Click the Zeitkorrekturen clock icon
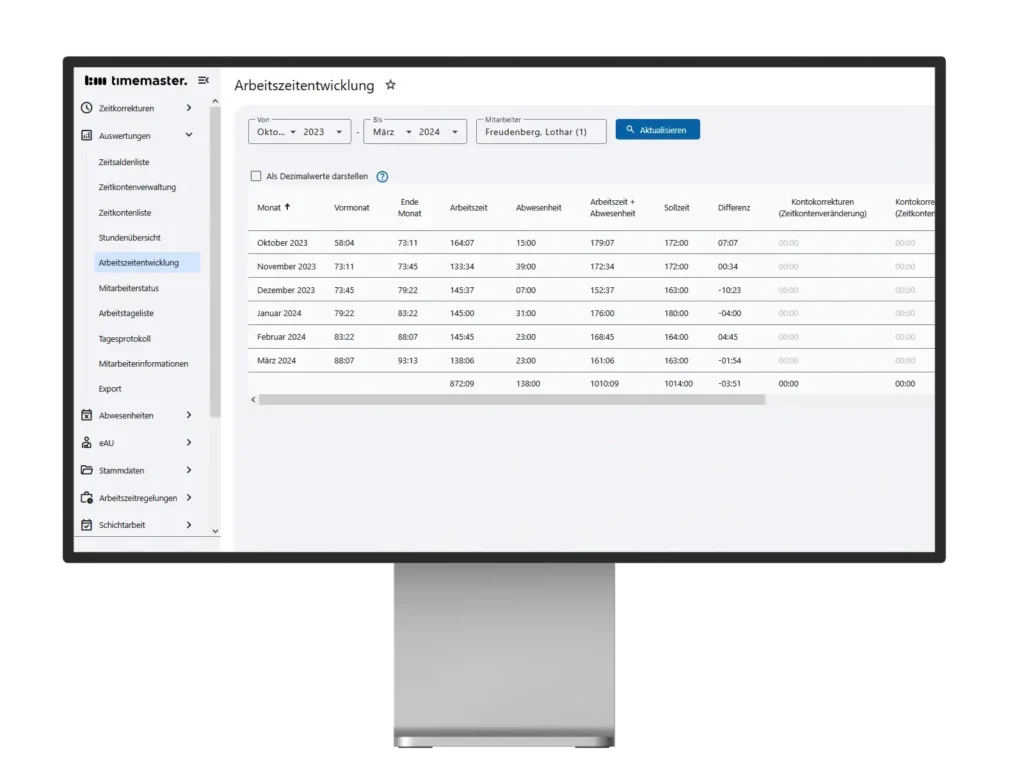 point(87,108)
